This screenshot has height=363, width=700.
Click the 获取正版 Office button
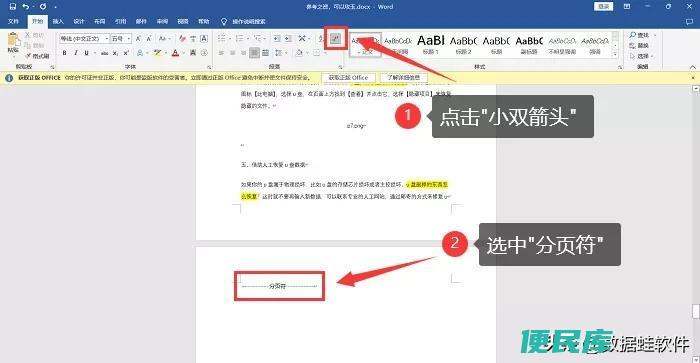tap(348, 78)
